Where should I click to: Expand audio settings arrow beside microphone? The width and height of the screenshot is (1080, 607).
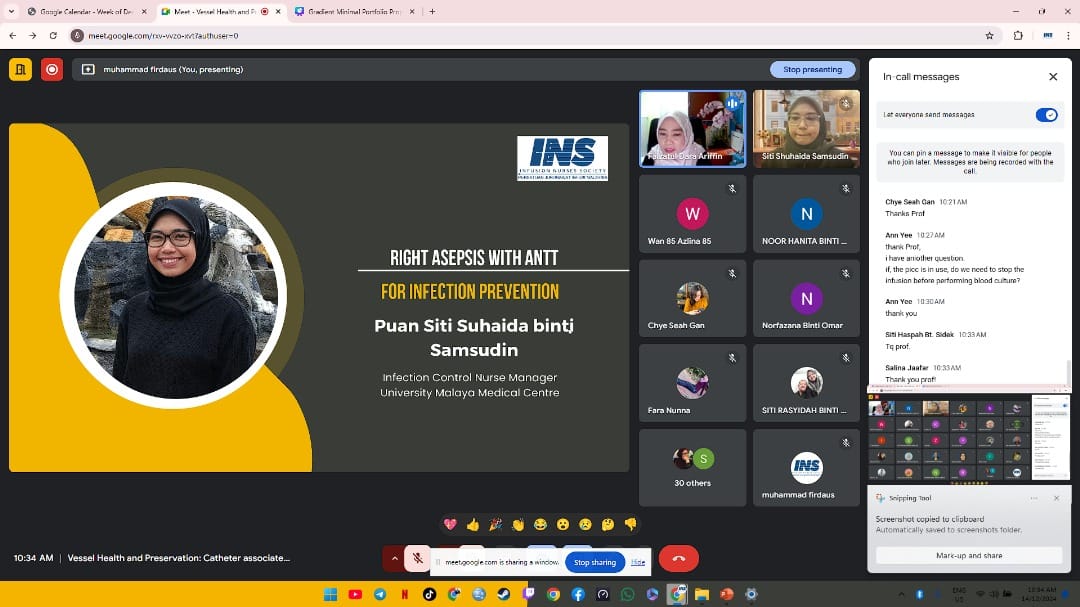point(394,559)
